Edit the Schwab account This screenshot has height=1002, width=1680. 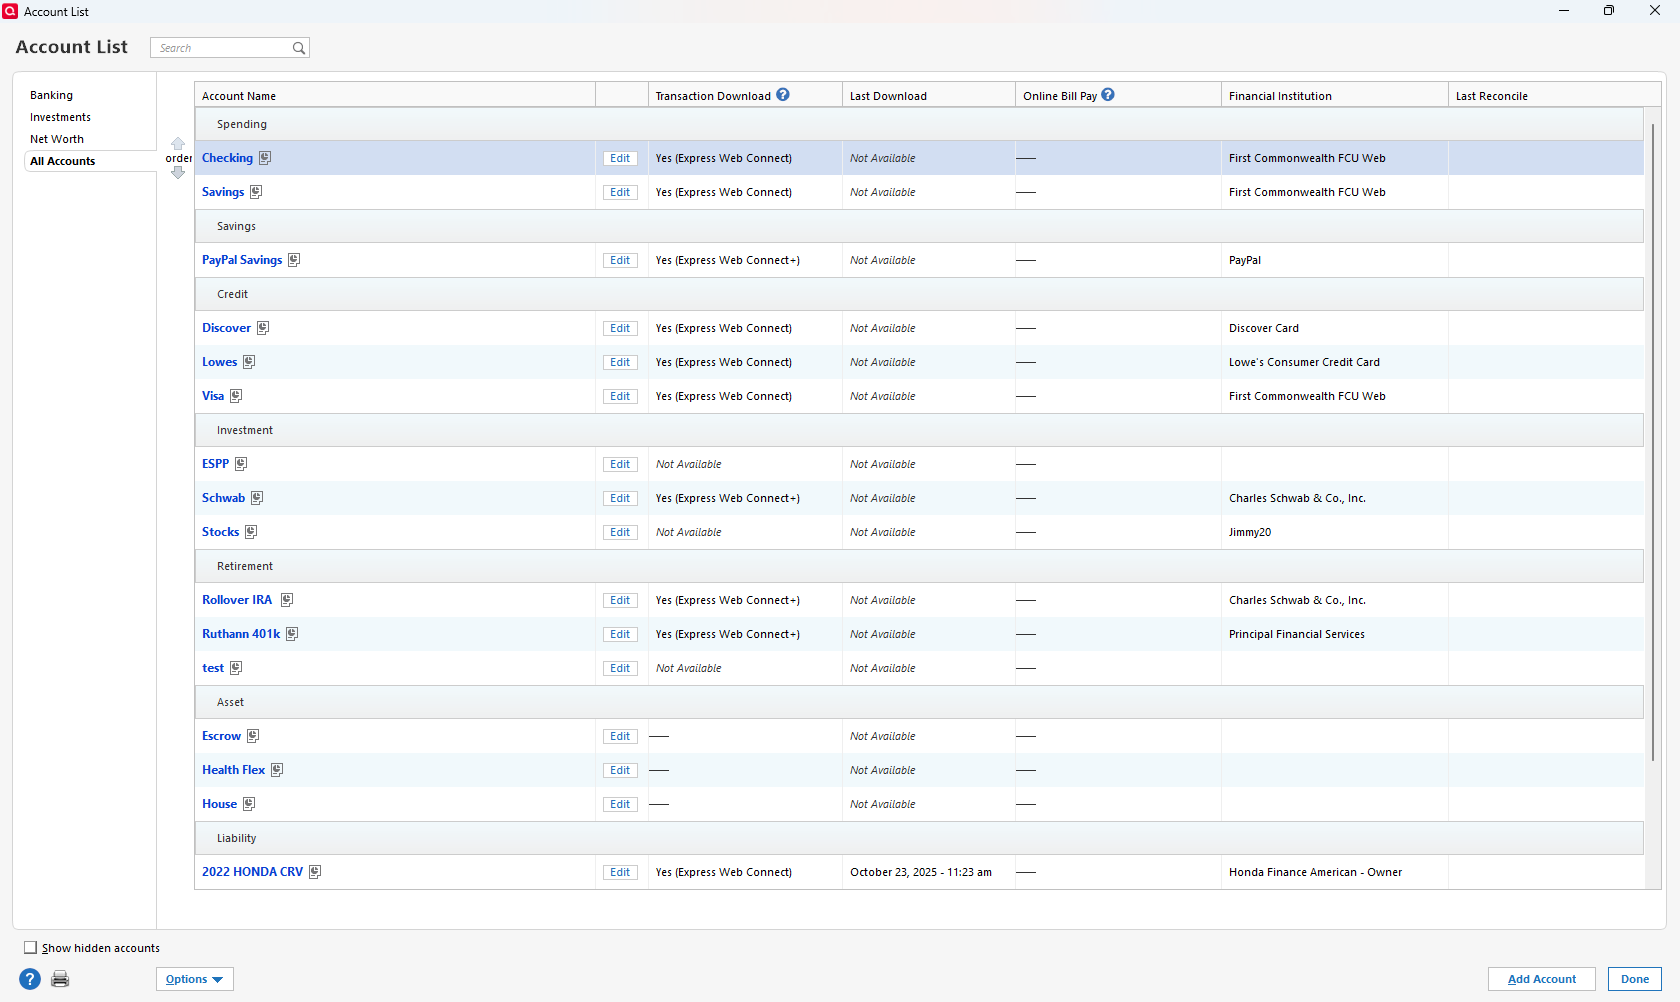click(x=620, y=498)
